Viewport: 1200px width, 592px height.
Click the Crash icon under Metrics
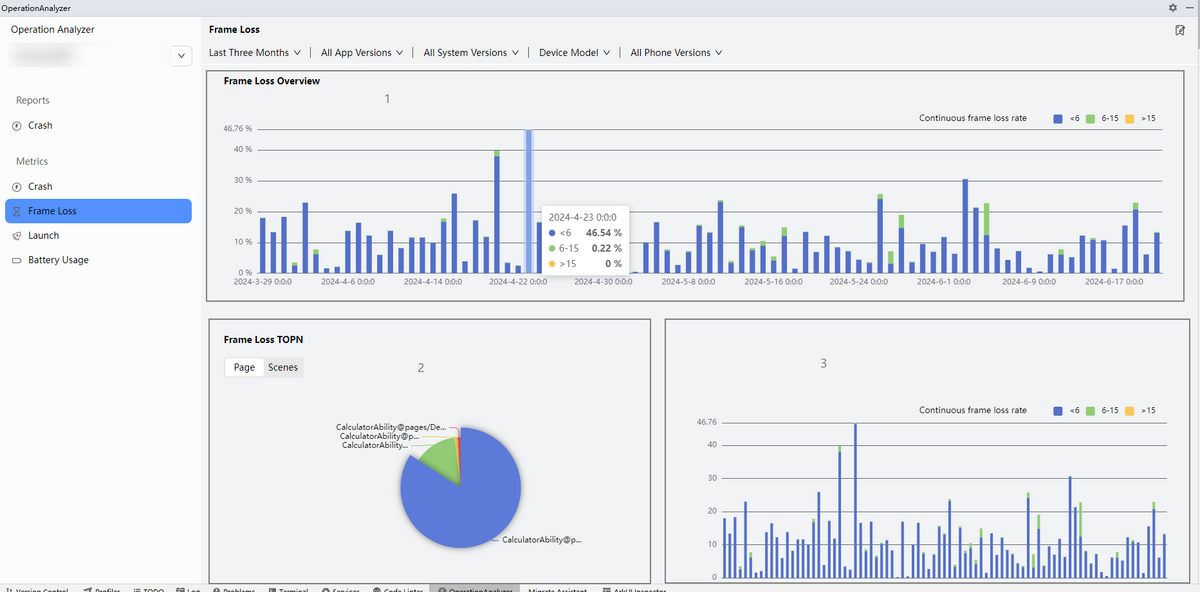pos(16,187)
